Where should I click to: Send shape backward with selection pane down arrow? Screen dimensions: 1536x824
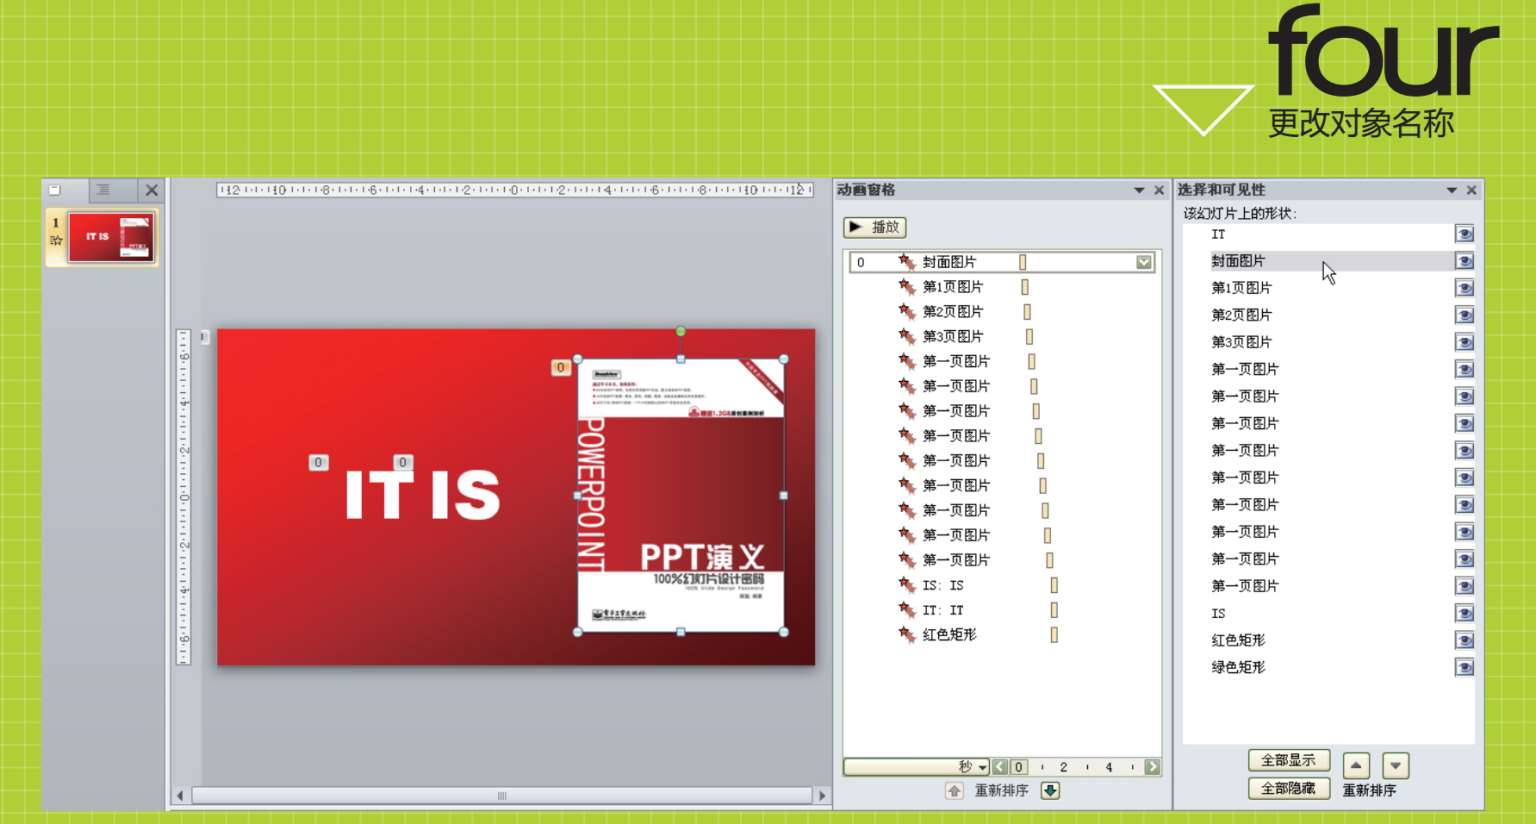1395,766
